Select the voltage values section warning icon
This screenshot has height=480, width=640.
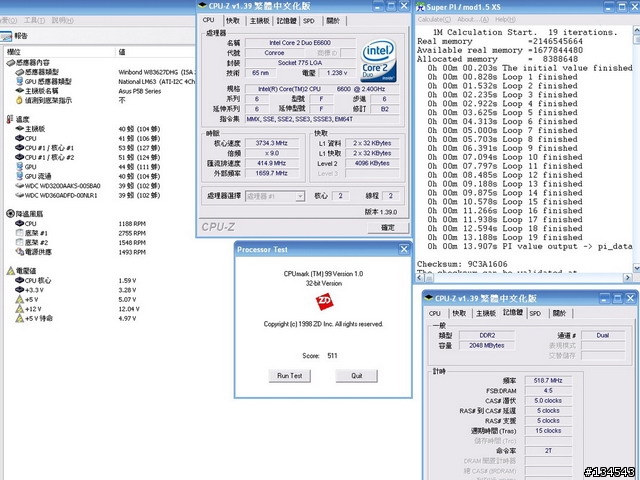(x=11, y=270)
